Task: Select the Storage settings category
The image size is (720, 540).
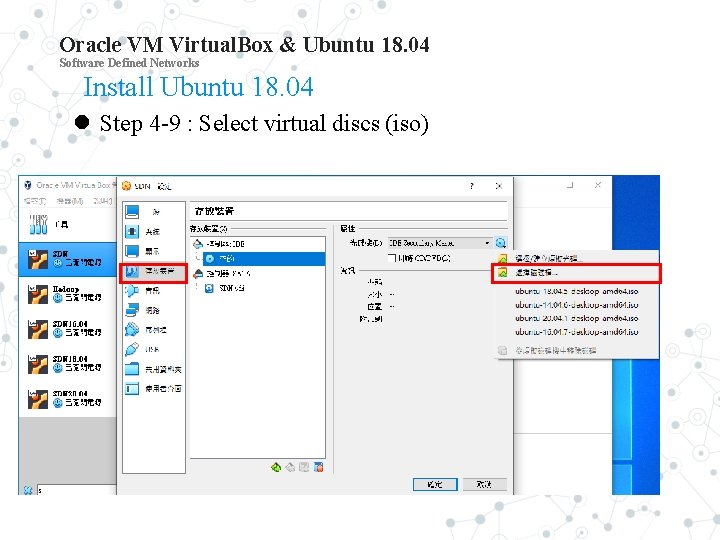Action: (153, 272)
